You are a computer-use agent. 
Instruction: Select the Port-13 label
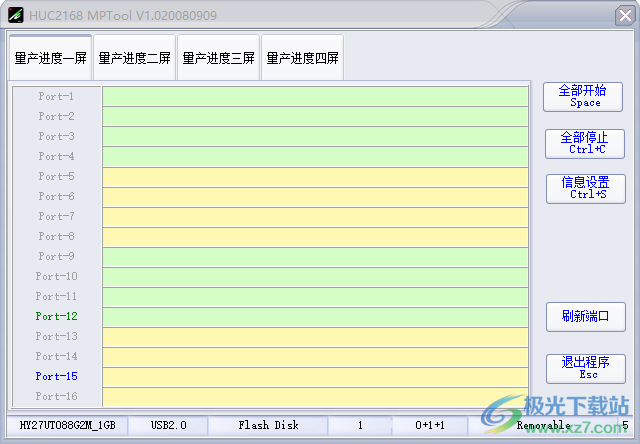tap(56, 336)
